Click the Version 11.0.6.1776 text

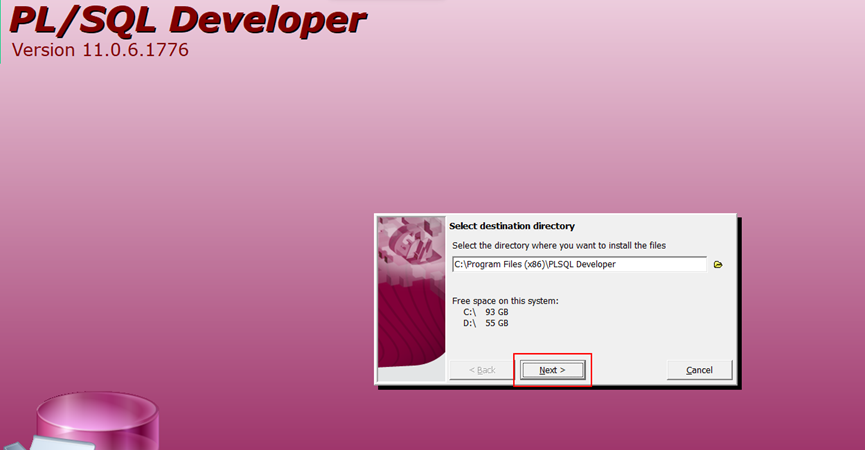click(100, 50)
